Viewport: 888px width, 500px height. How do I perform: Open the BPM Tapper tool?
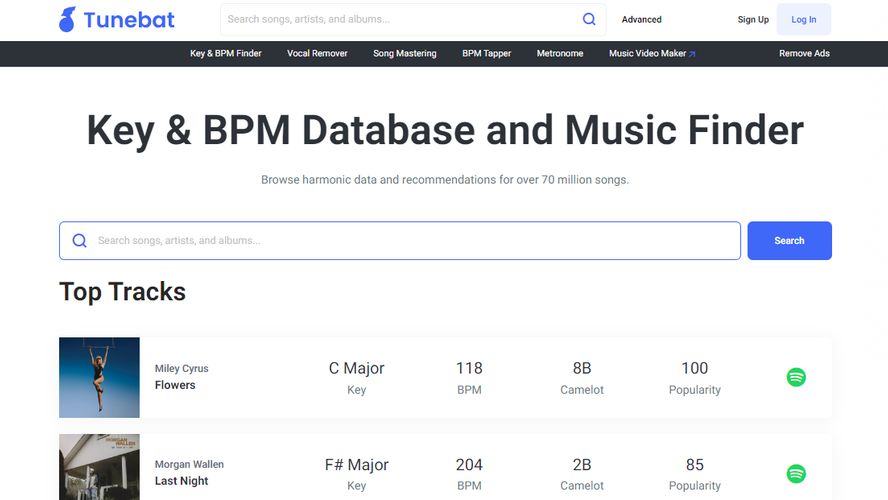pos(486,54)
